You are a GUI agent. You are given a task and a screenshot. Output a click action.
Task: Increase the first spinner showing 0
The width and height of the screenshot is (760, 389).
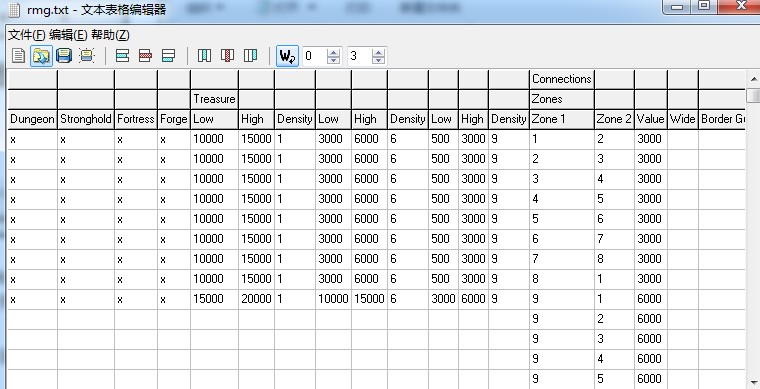[333, 52]
